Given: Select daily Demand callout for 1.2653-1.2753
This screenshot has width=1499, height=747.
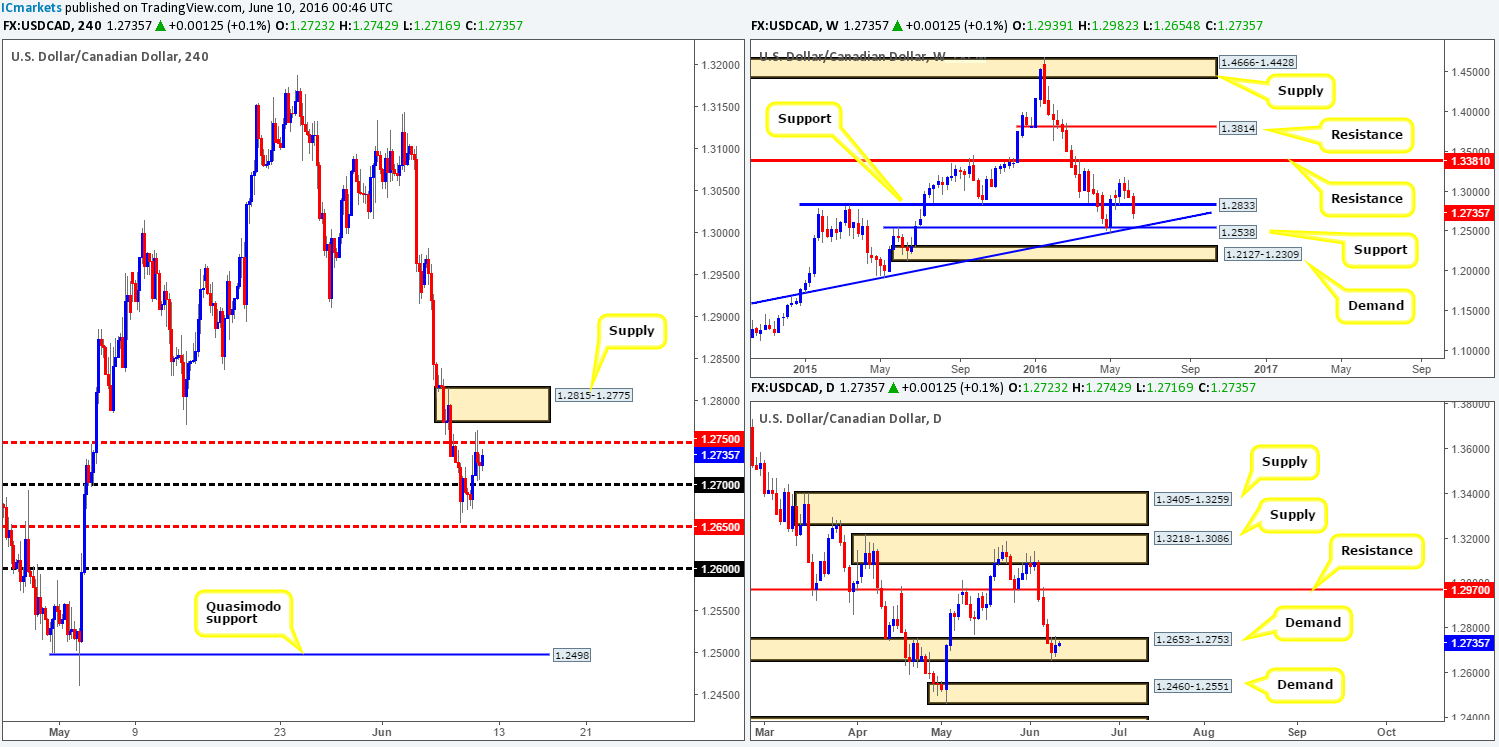Looking at the screenshot, I should click(1312, 623).
